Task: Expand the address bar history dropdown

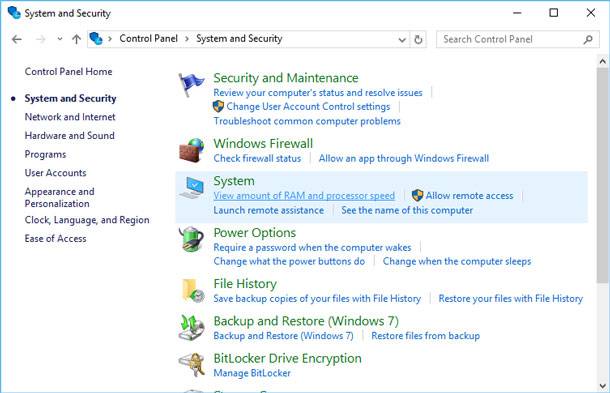Action: tap(402, 39)
